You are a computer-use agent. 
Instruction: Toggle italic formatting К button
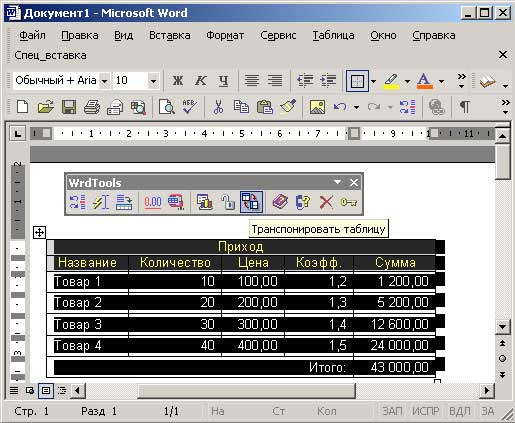(201, 81)
